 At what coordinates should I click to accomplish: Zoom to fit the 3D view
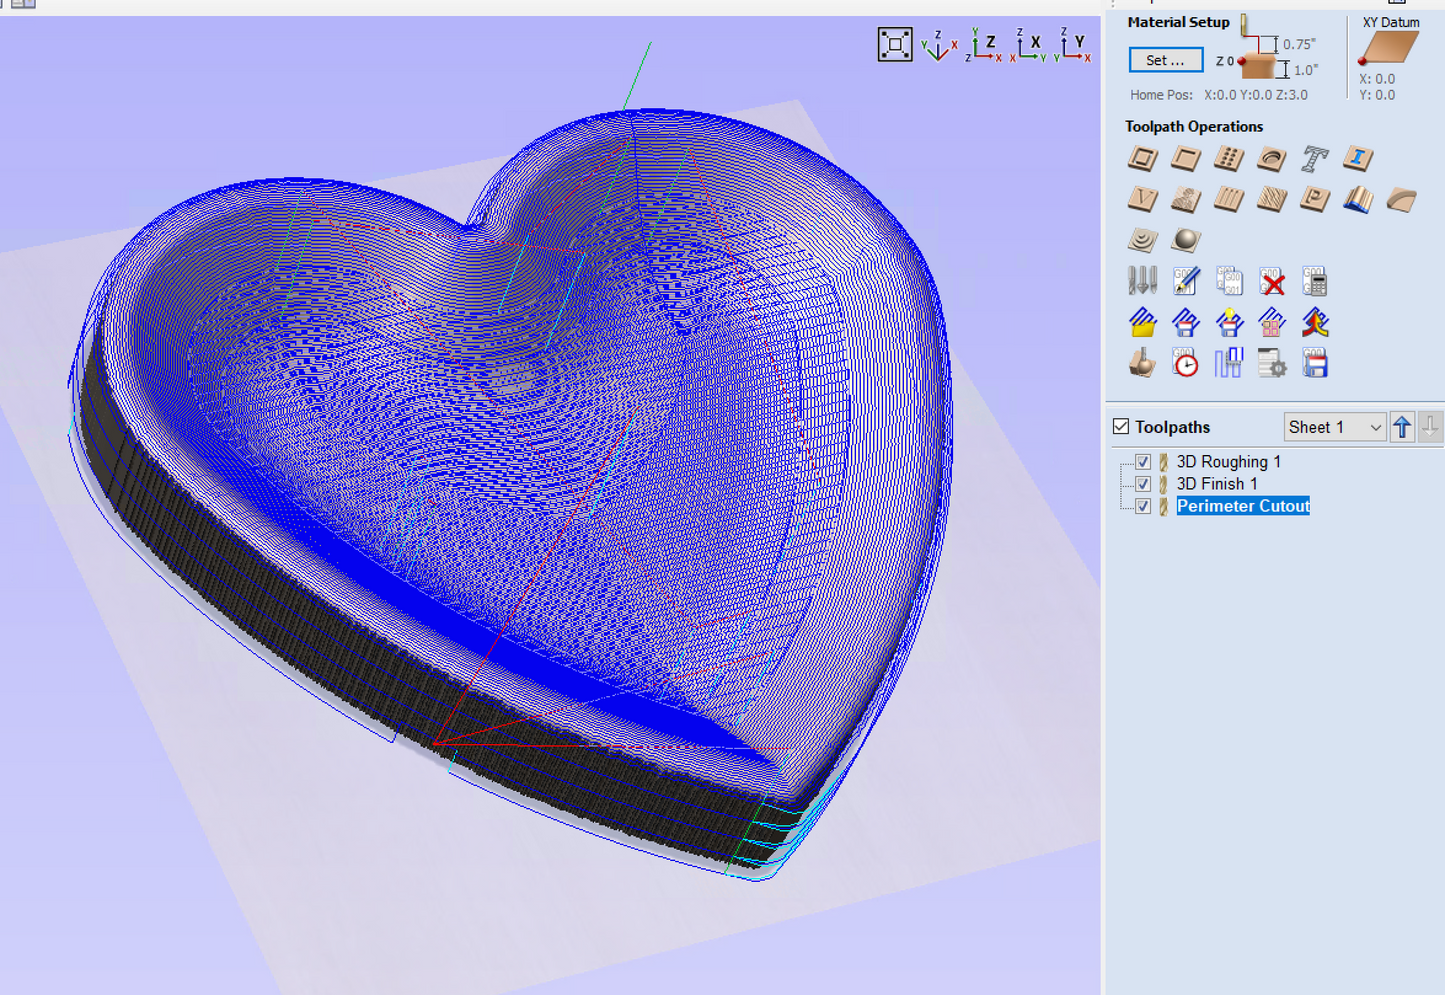pos(894,45)
